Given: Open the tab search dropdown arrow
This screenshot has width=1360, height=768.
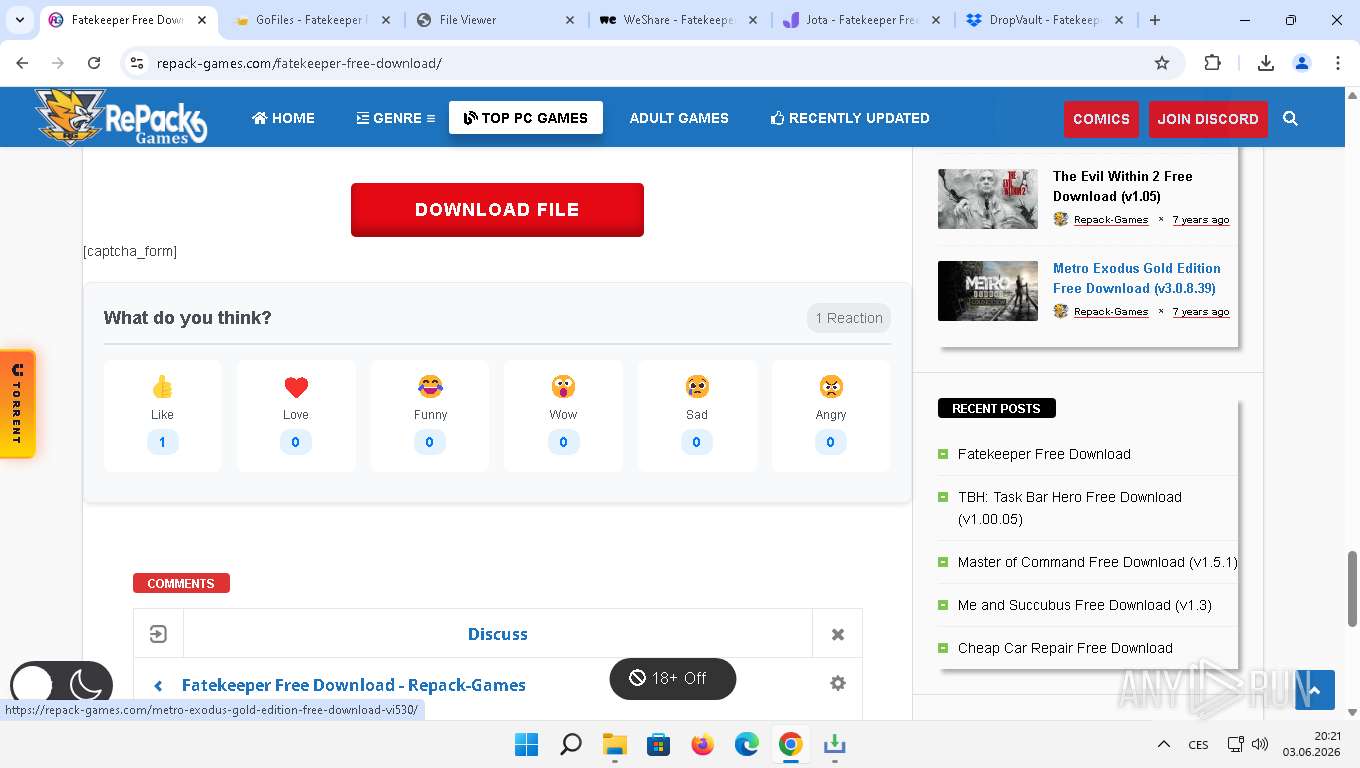Looking at the screenshot, I should (x=20, y=20).
